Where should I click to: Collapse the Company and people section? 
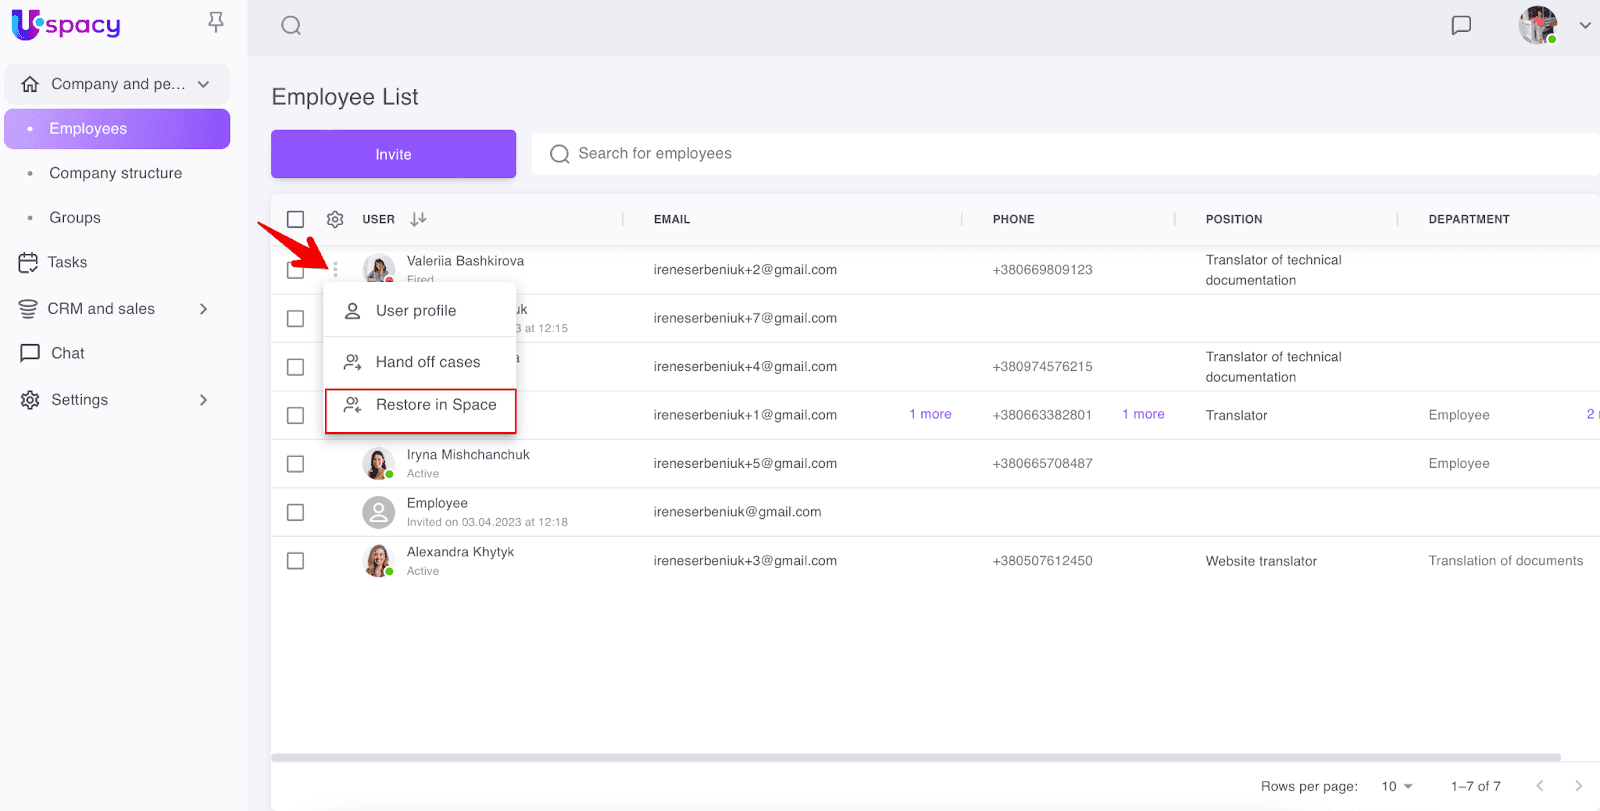(204, 84)
